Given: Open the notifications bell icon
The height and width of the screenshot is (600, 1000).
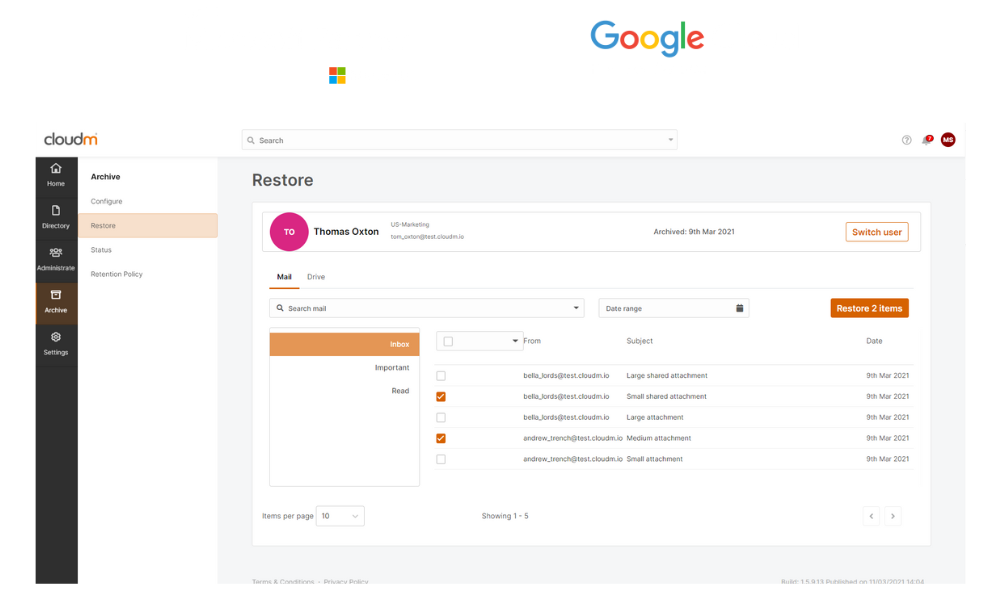Looking at the screenshot, I should tap(927, 140).
